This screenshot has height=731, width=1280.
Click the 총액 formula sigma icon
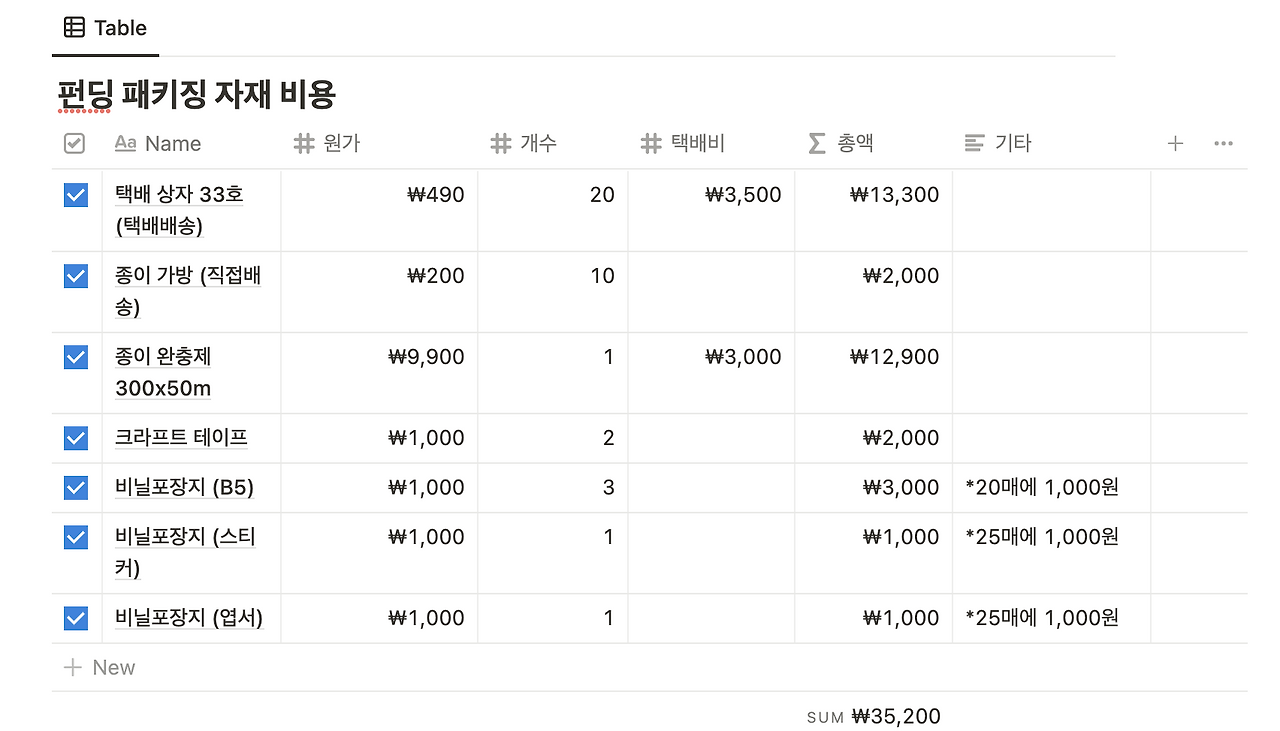click(817, 143)
